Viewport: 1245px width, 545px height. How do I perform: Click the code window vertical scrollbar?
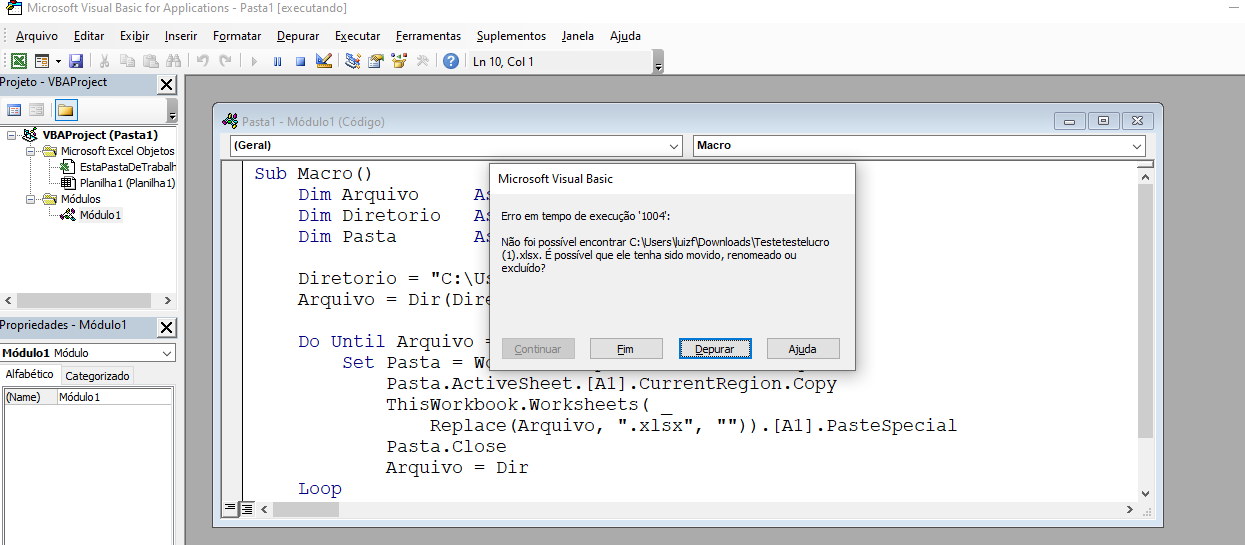[1147, 333]
